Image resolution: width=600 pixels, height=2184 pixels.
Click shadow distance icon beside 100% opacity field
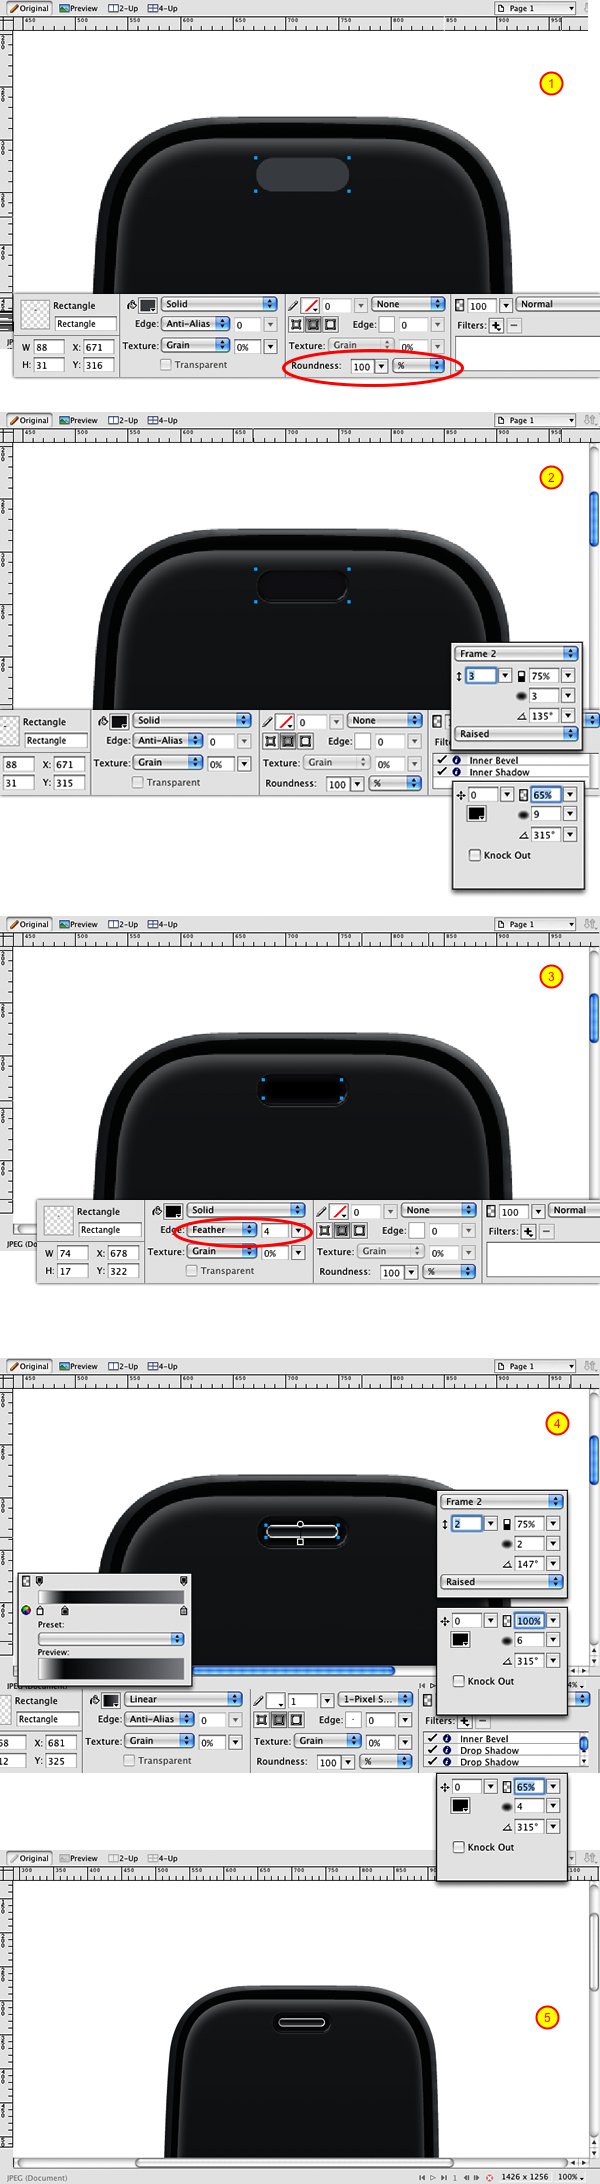tap(445, 1621)
